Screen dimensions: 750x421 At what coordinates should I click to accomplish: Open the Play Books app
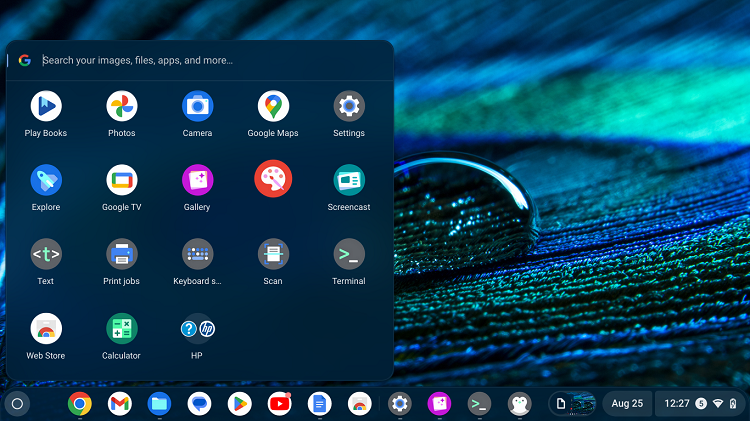coord(46,106)
